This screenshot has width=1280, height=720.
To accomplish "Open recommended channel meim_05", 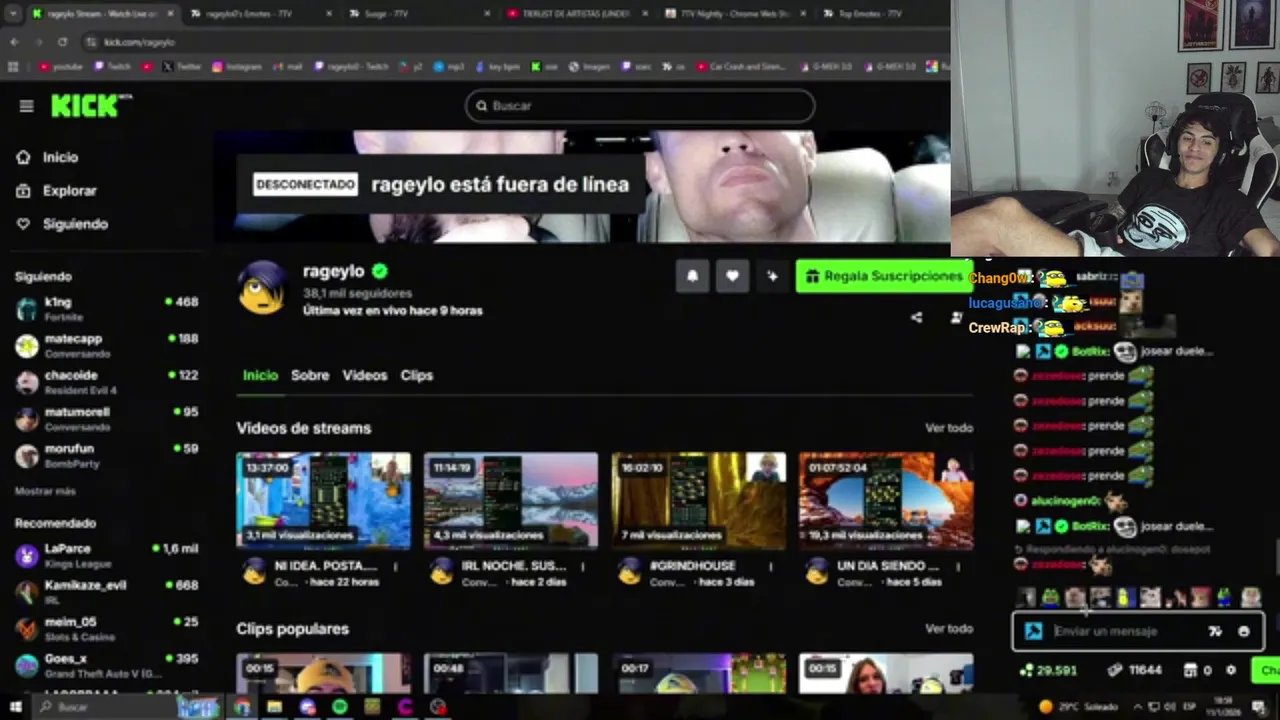I will [x=106, y=628].
